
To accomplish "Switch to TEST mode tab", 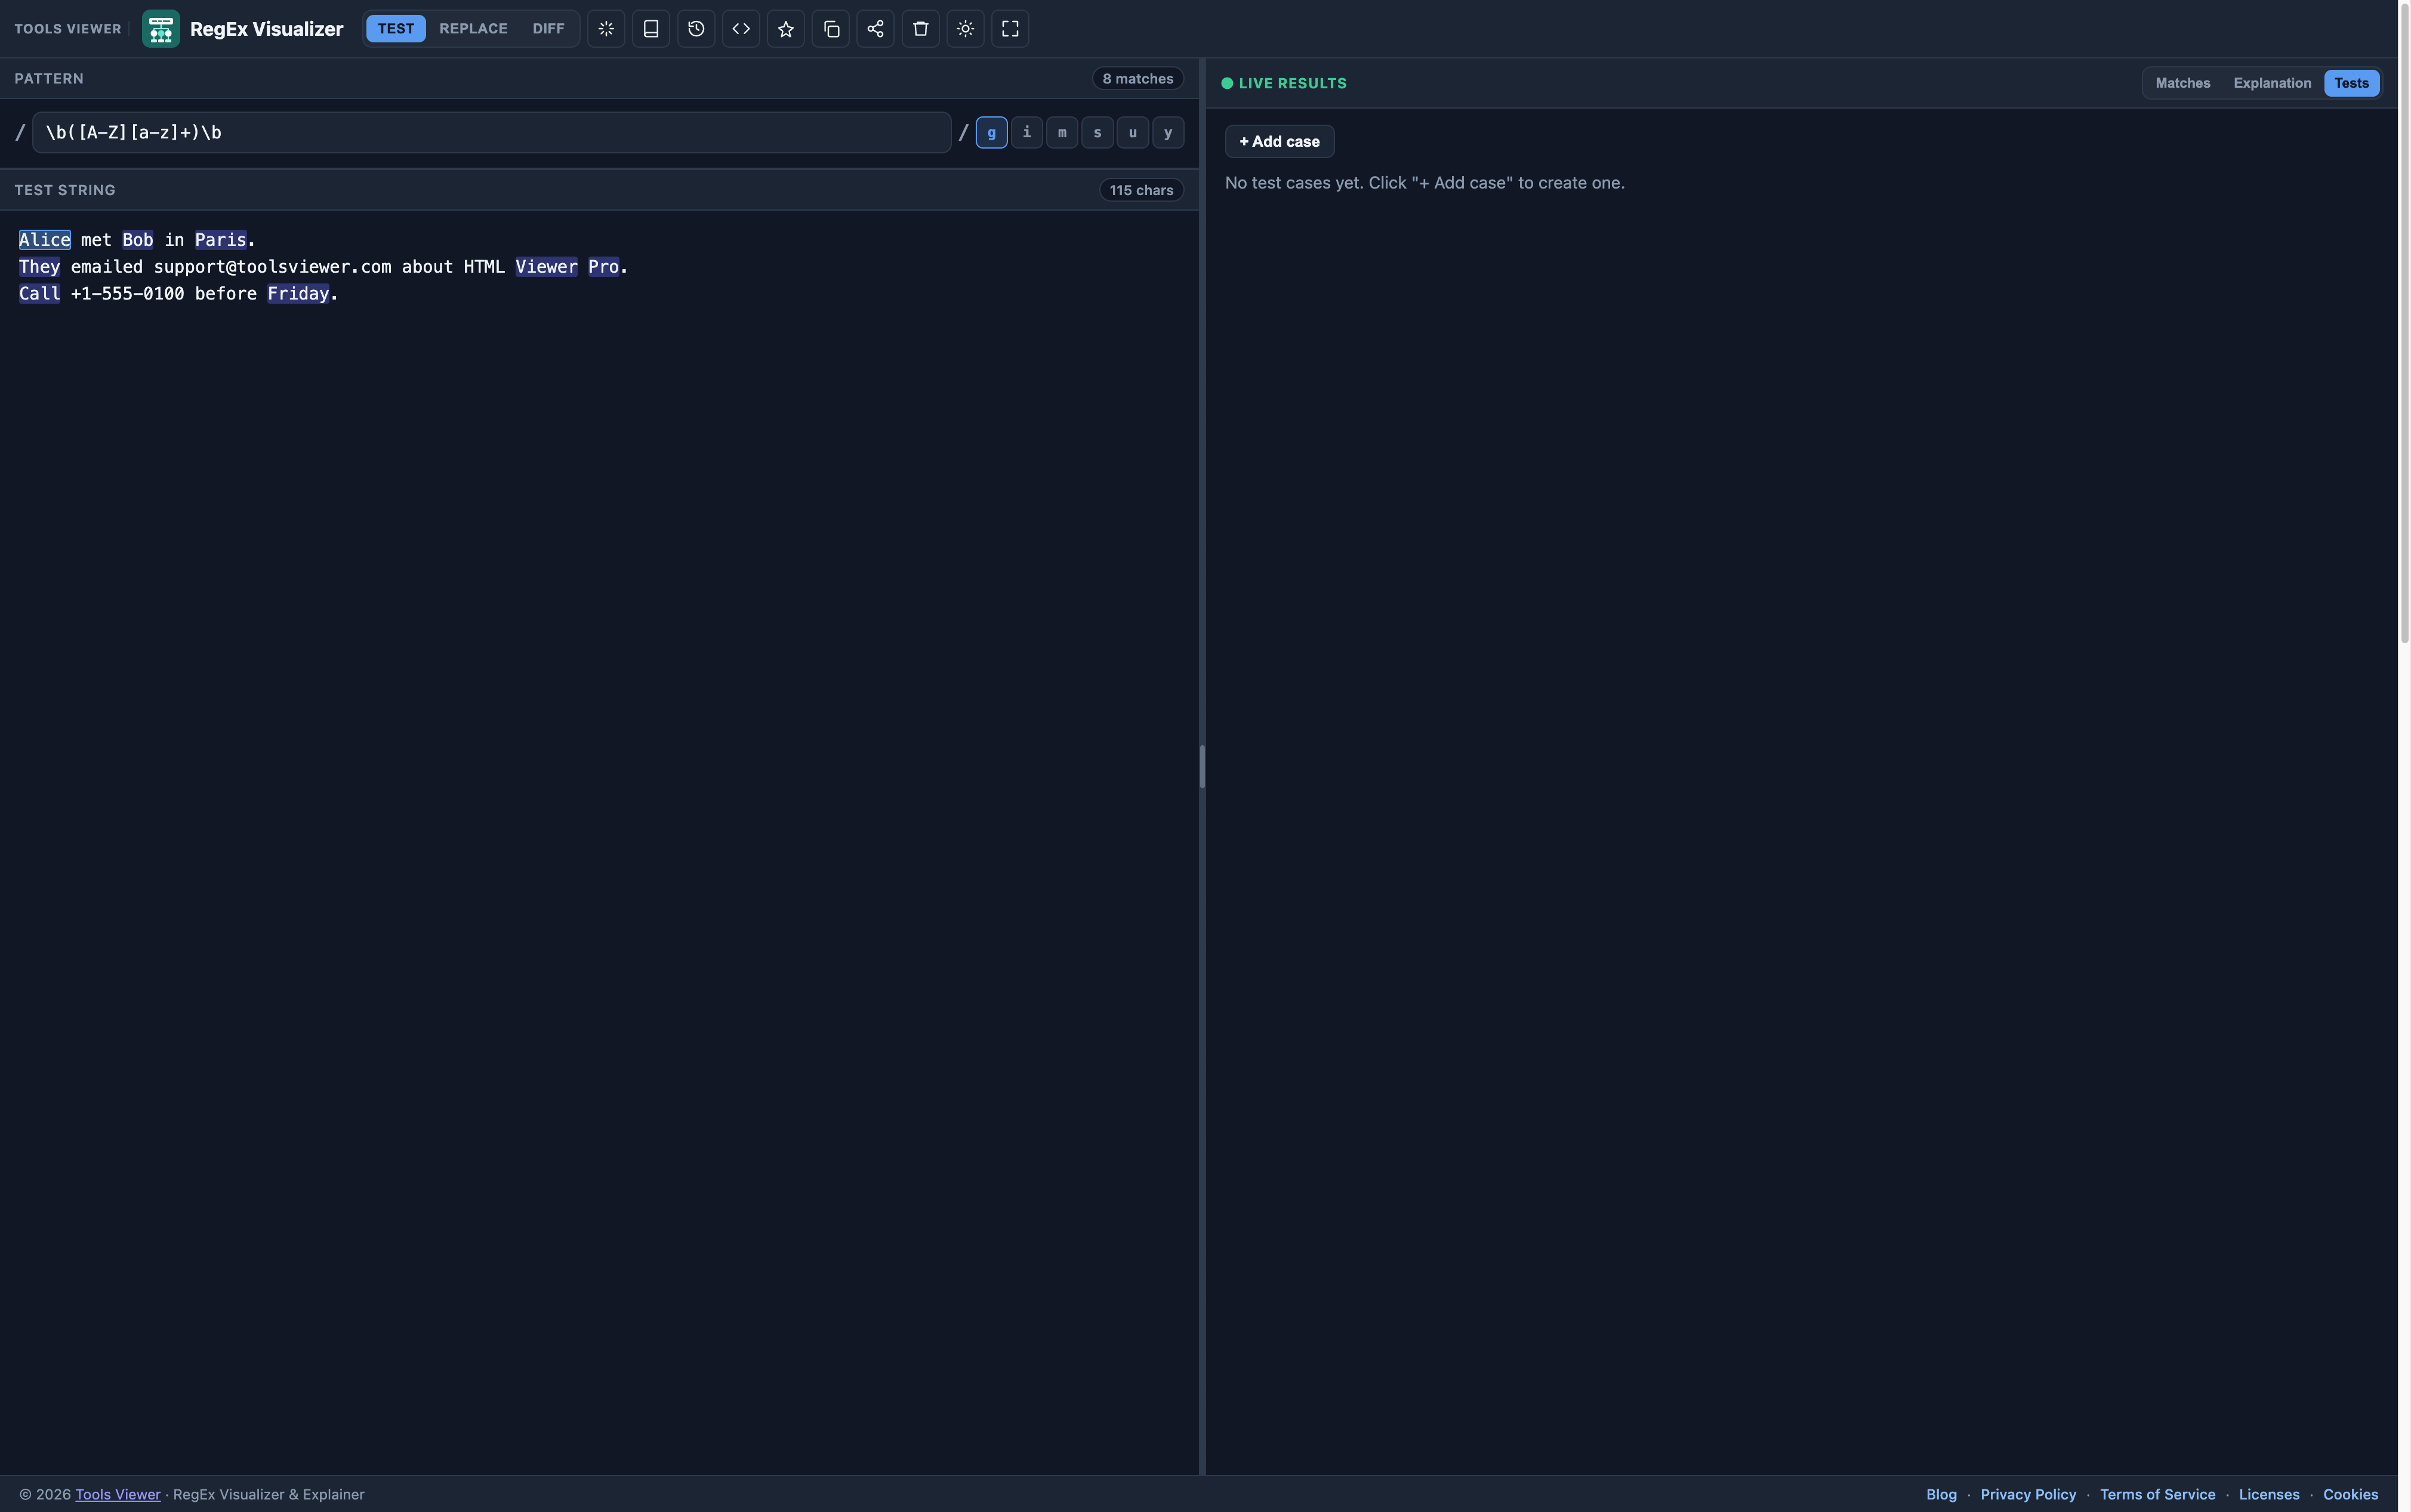I will coord(396,29).
